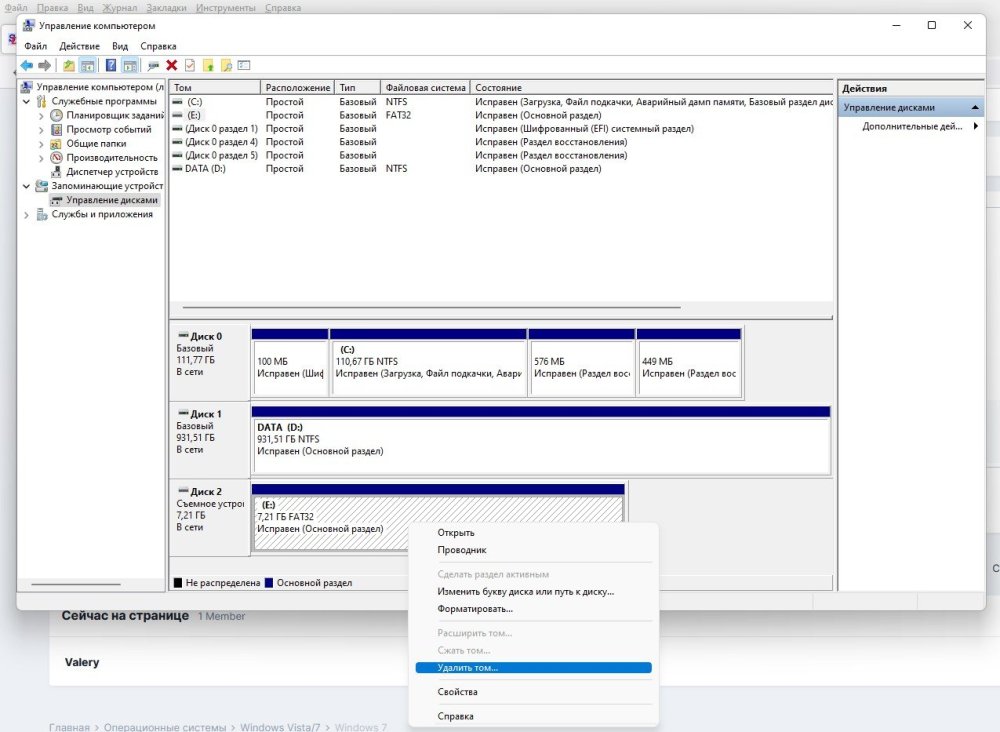Click the Forward arrow toolbar icon
This screenshot has width=1000, height=732.
click(x=44, y=66)
